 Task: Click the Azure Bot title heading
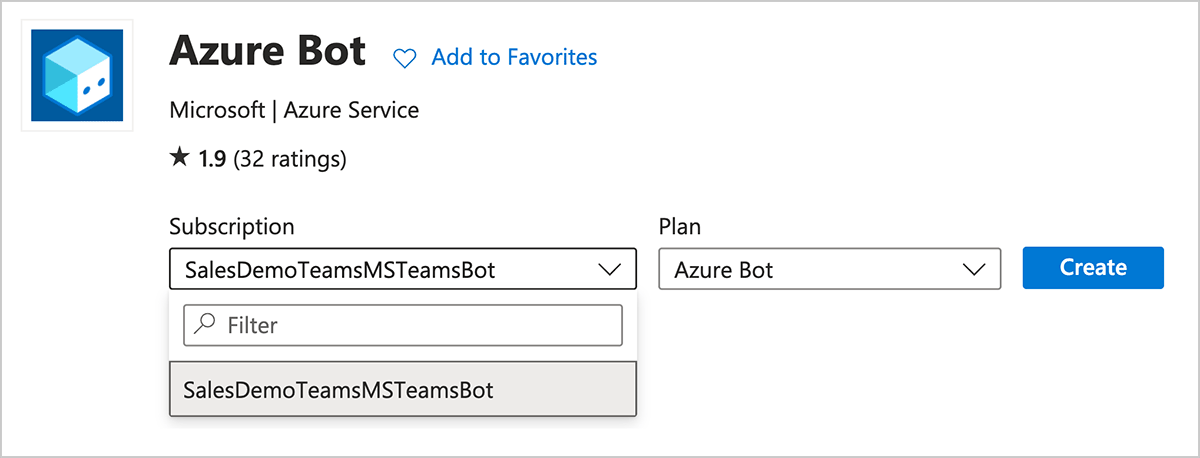pos(268,52)
